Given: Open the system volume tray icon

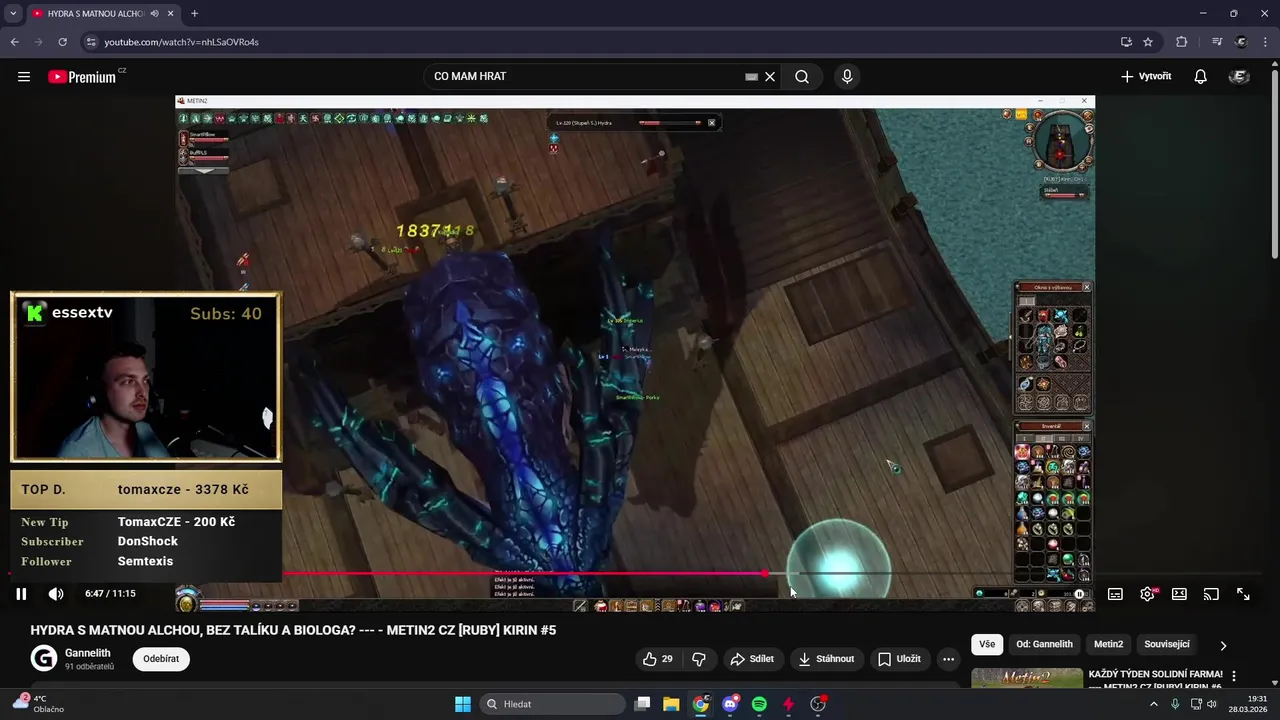Looking at the screenshot, I should click(x=1211, y=704).
